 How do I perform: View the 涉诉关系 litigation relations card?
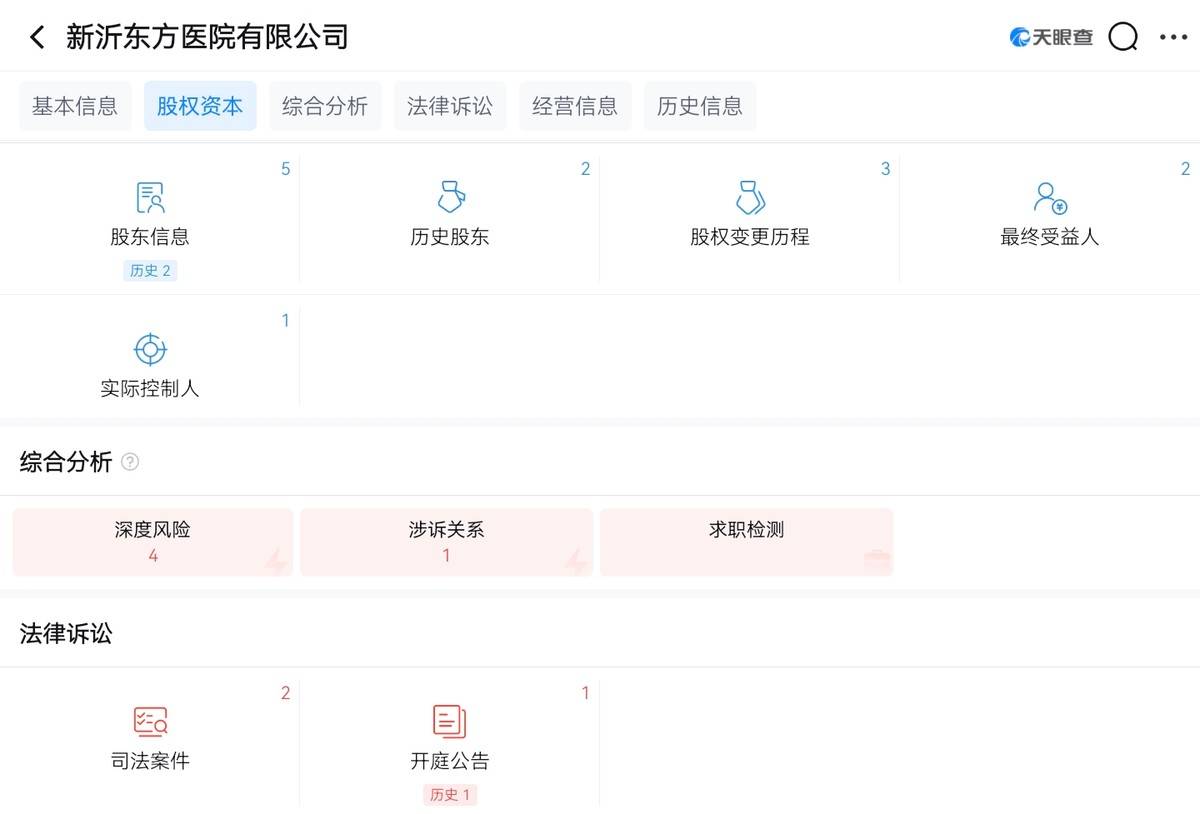[446, 541]
